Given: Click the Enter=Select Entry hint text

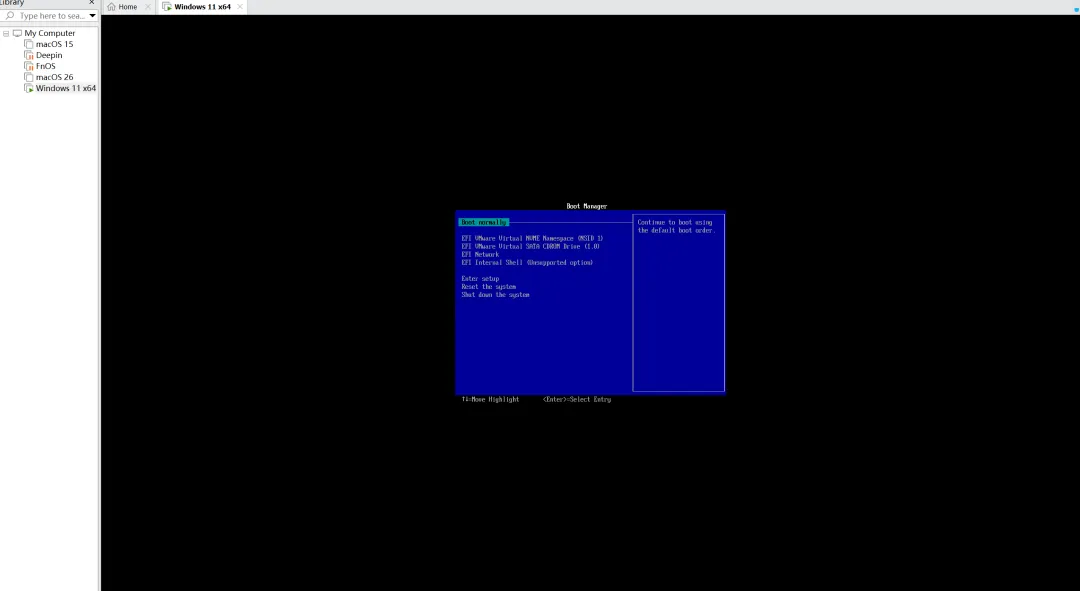Looking at the screenshot, I should coord(577,400).
